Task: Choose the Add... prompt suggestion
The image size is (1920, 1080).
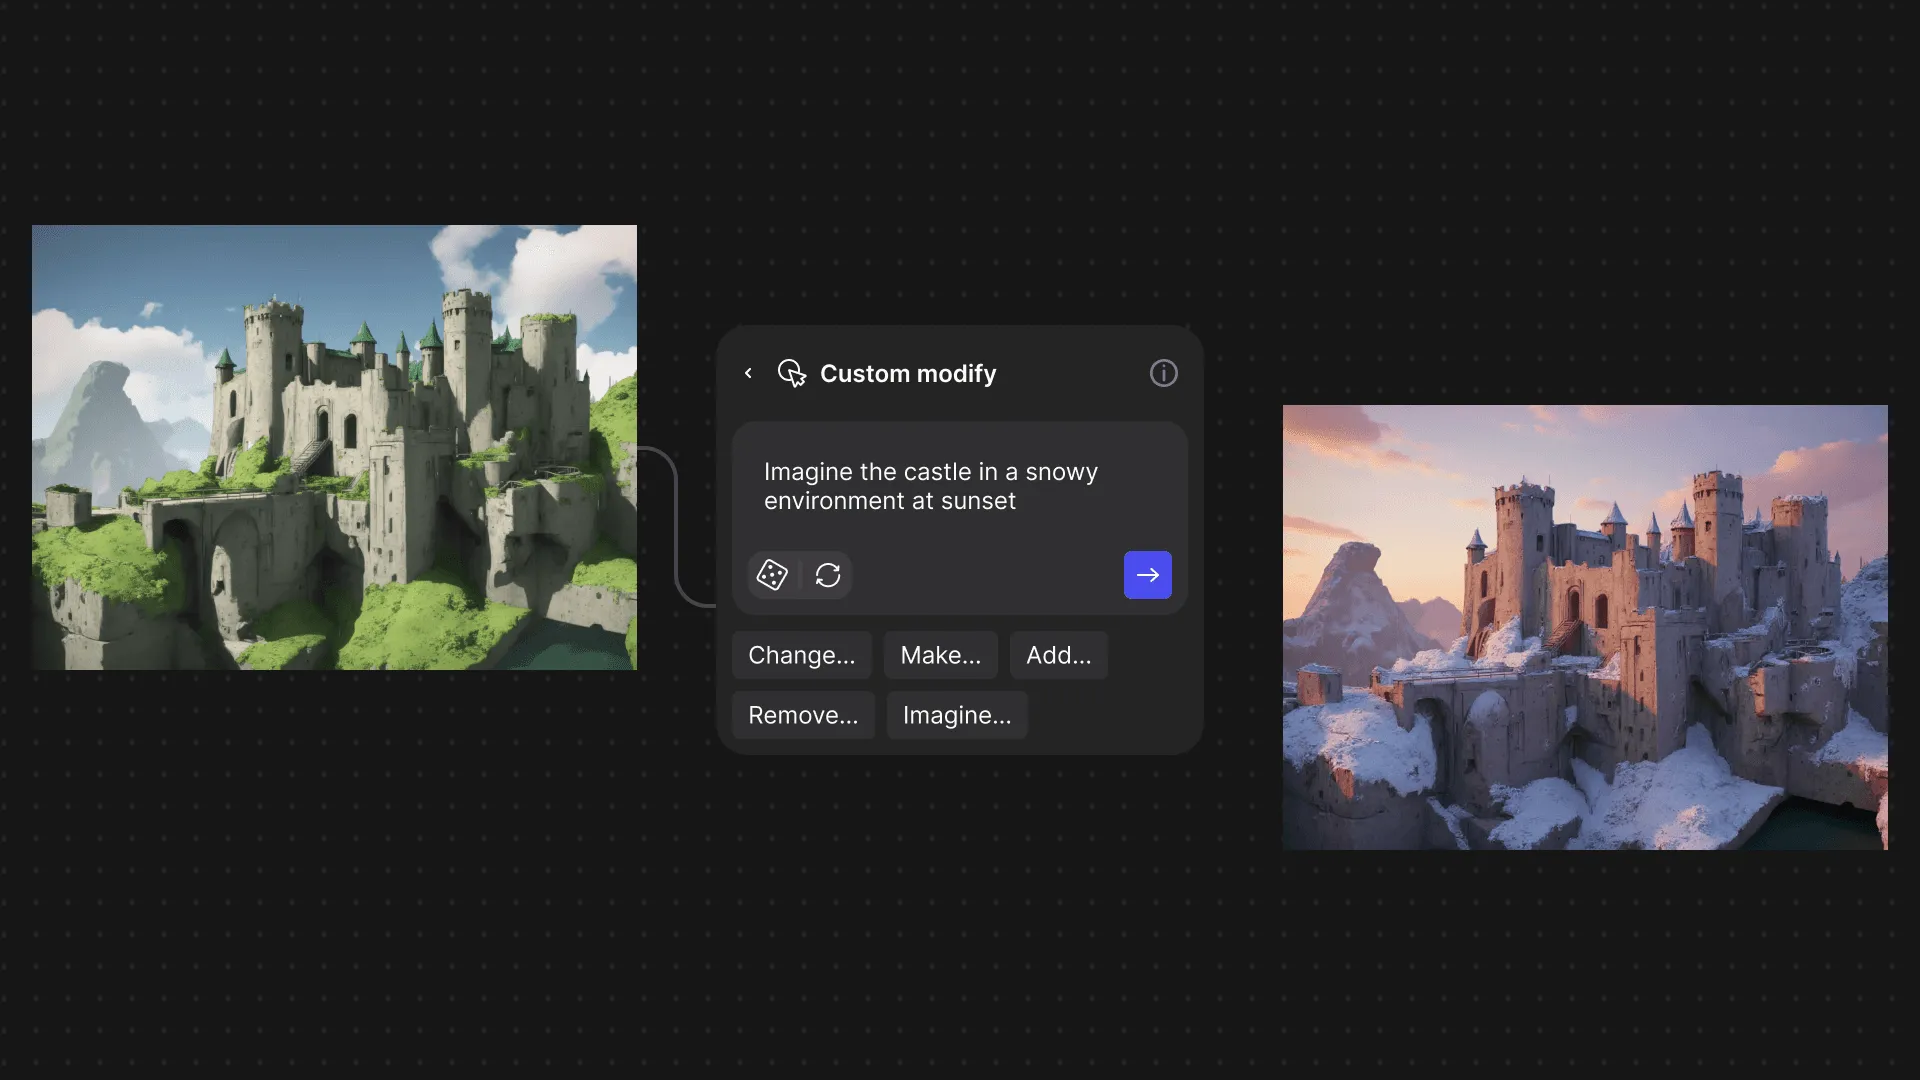Action: pyautogui.click(x=1059, y=655)
